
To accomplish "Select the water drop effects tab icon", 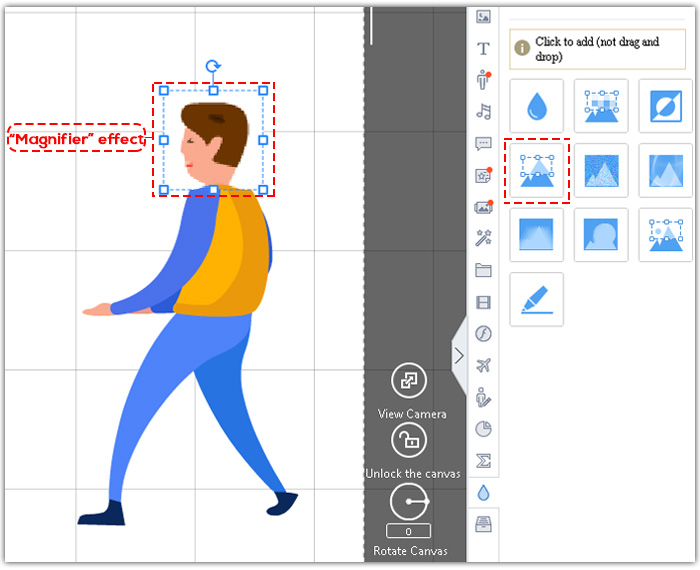I will (483, 493).
